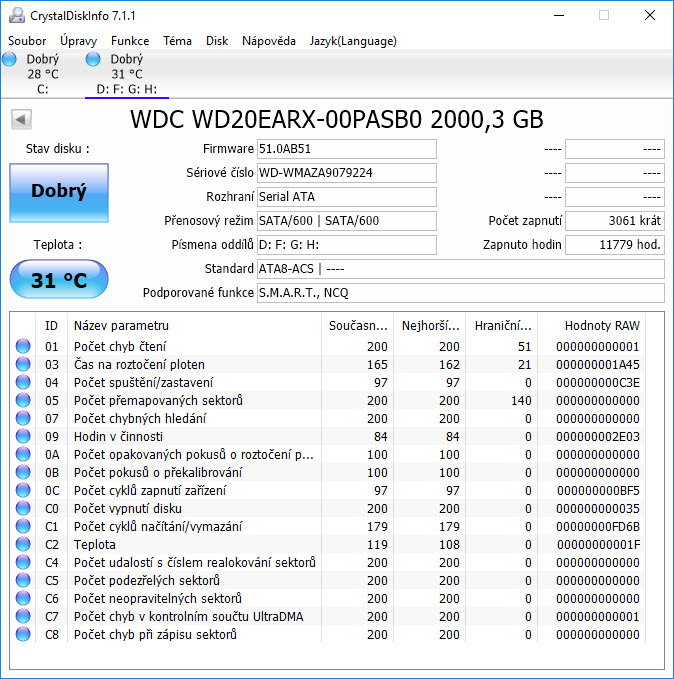674x679 pixels.
Task: Select the D: F: G: H: disk status orb
Action: pyautogui.click(x=93, y=59)
